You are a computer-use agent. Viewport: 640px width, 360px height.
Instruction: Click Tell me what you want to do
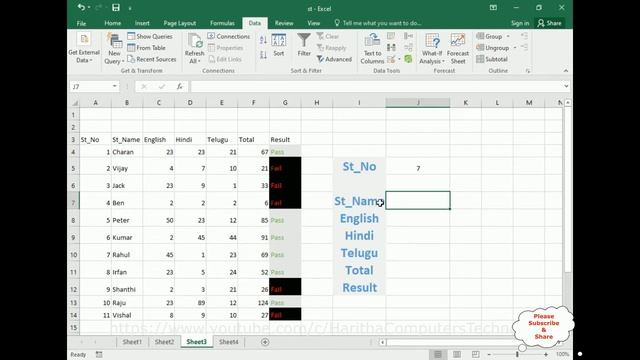pyautogui.click(x=378, y=23)
